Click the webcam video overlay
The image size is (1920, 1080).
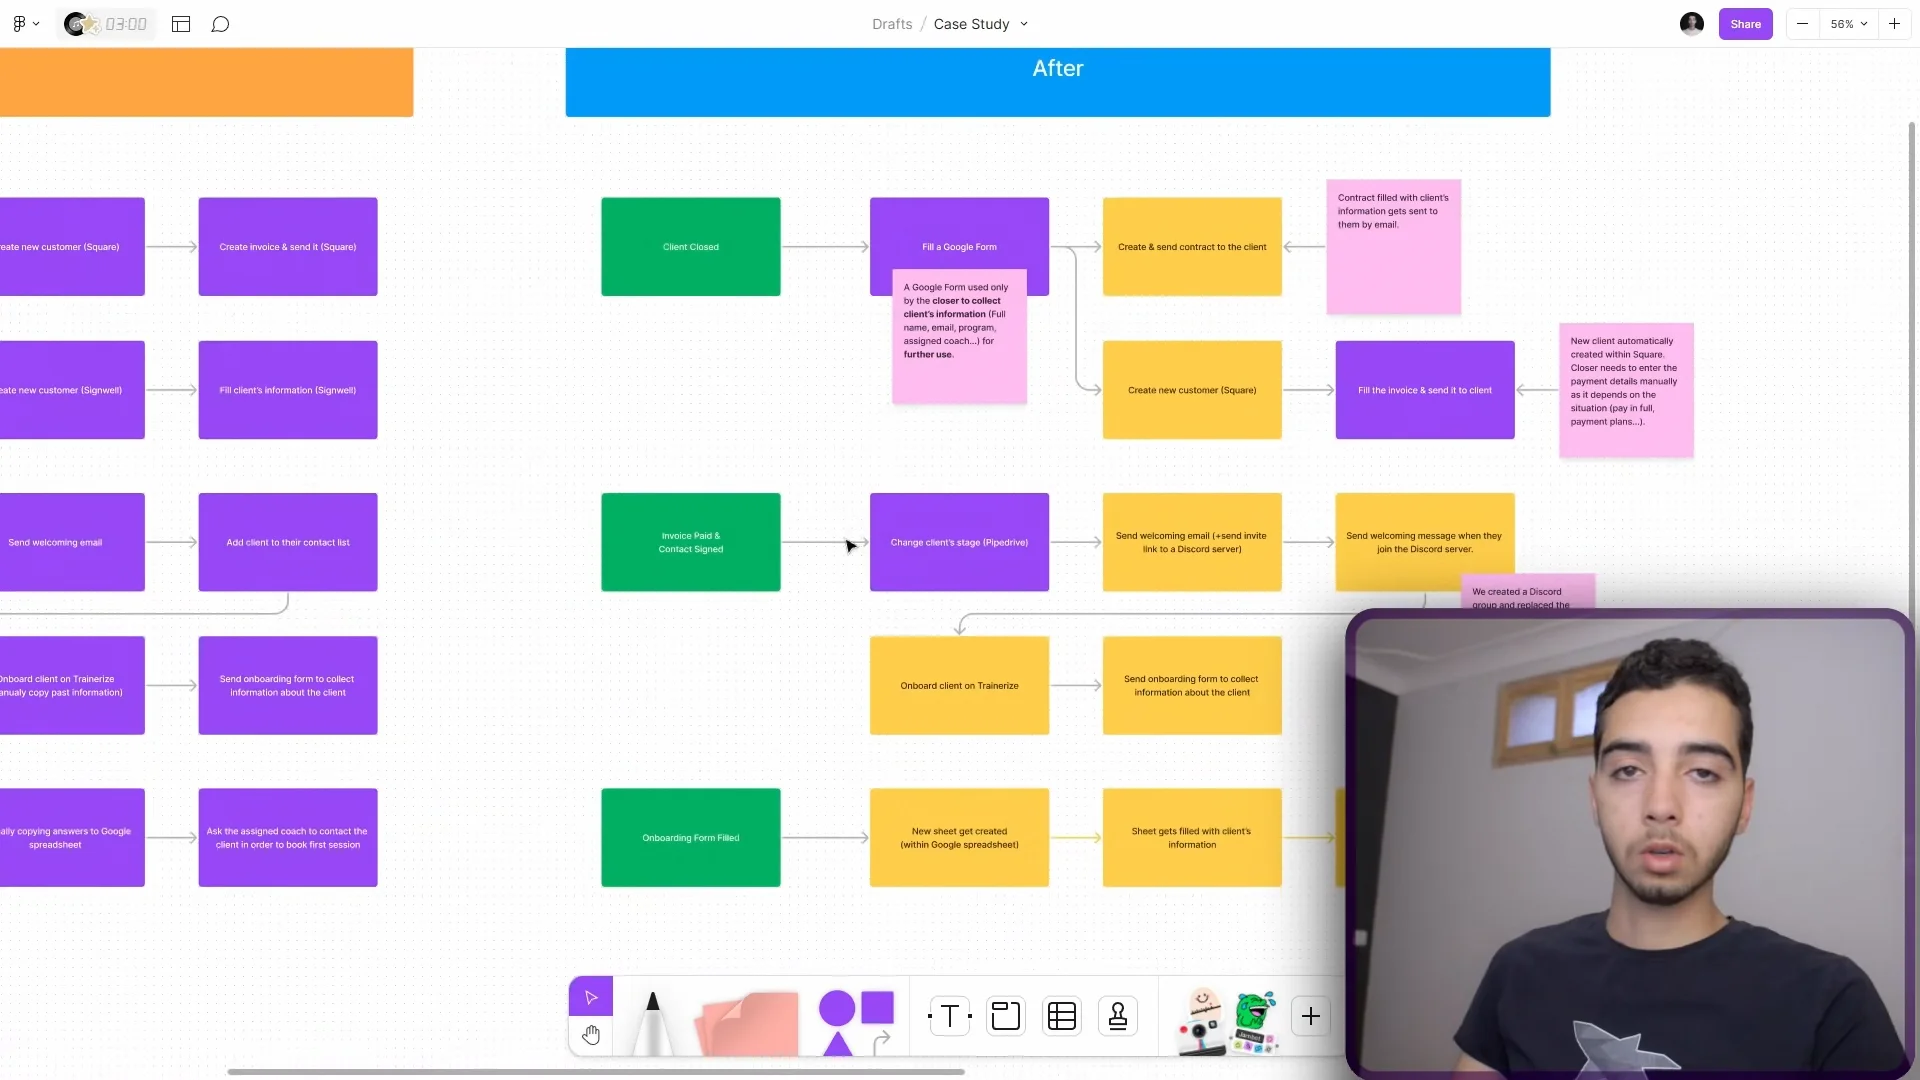[1630, 845]
